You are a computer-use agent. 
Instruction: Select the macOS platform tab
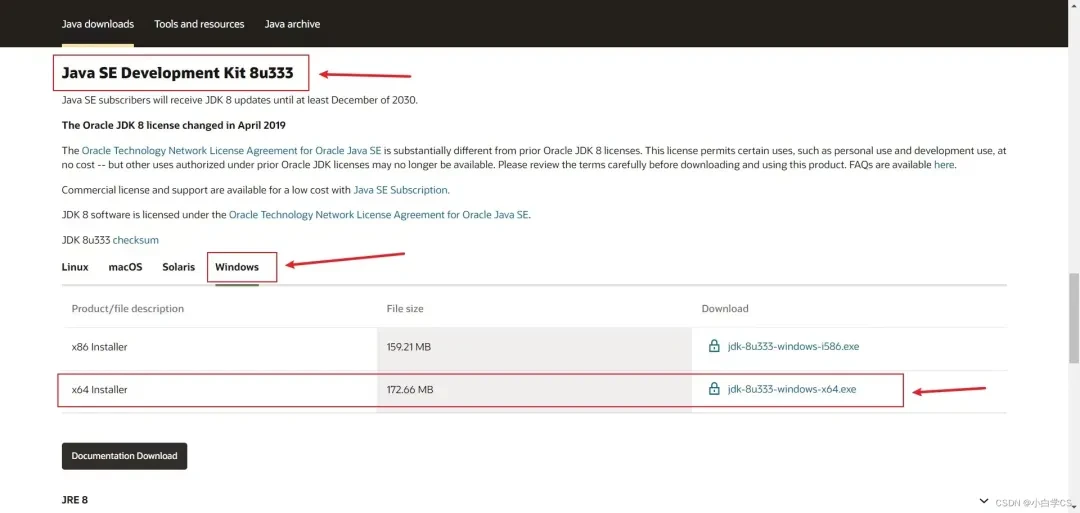point(125,267)
